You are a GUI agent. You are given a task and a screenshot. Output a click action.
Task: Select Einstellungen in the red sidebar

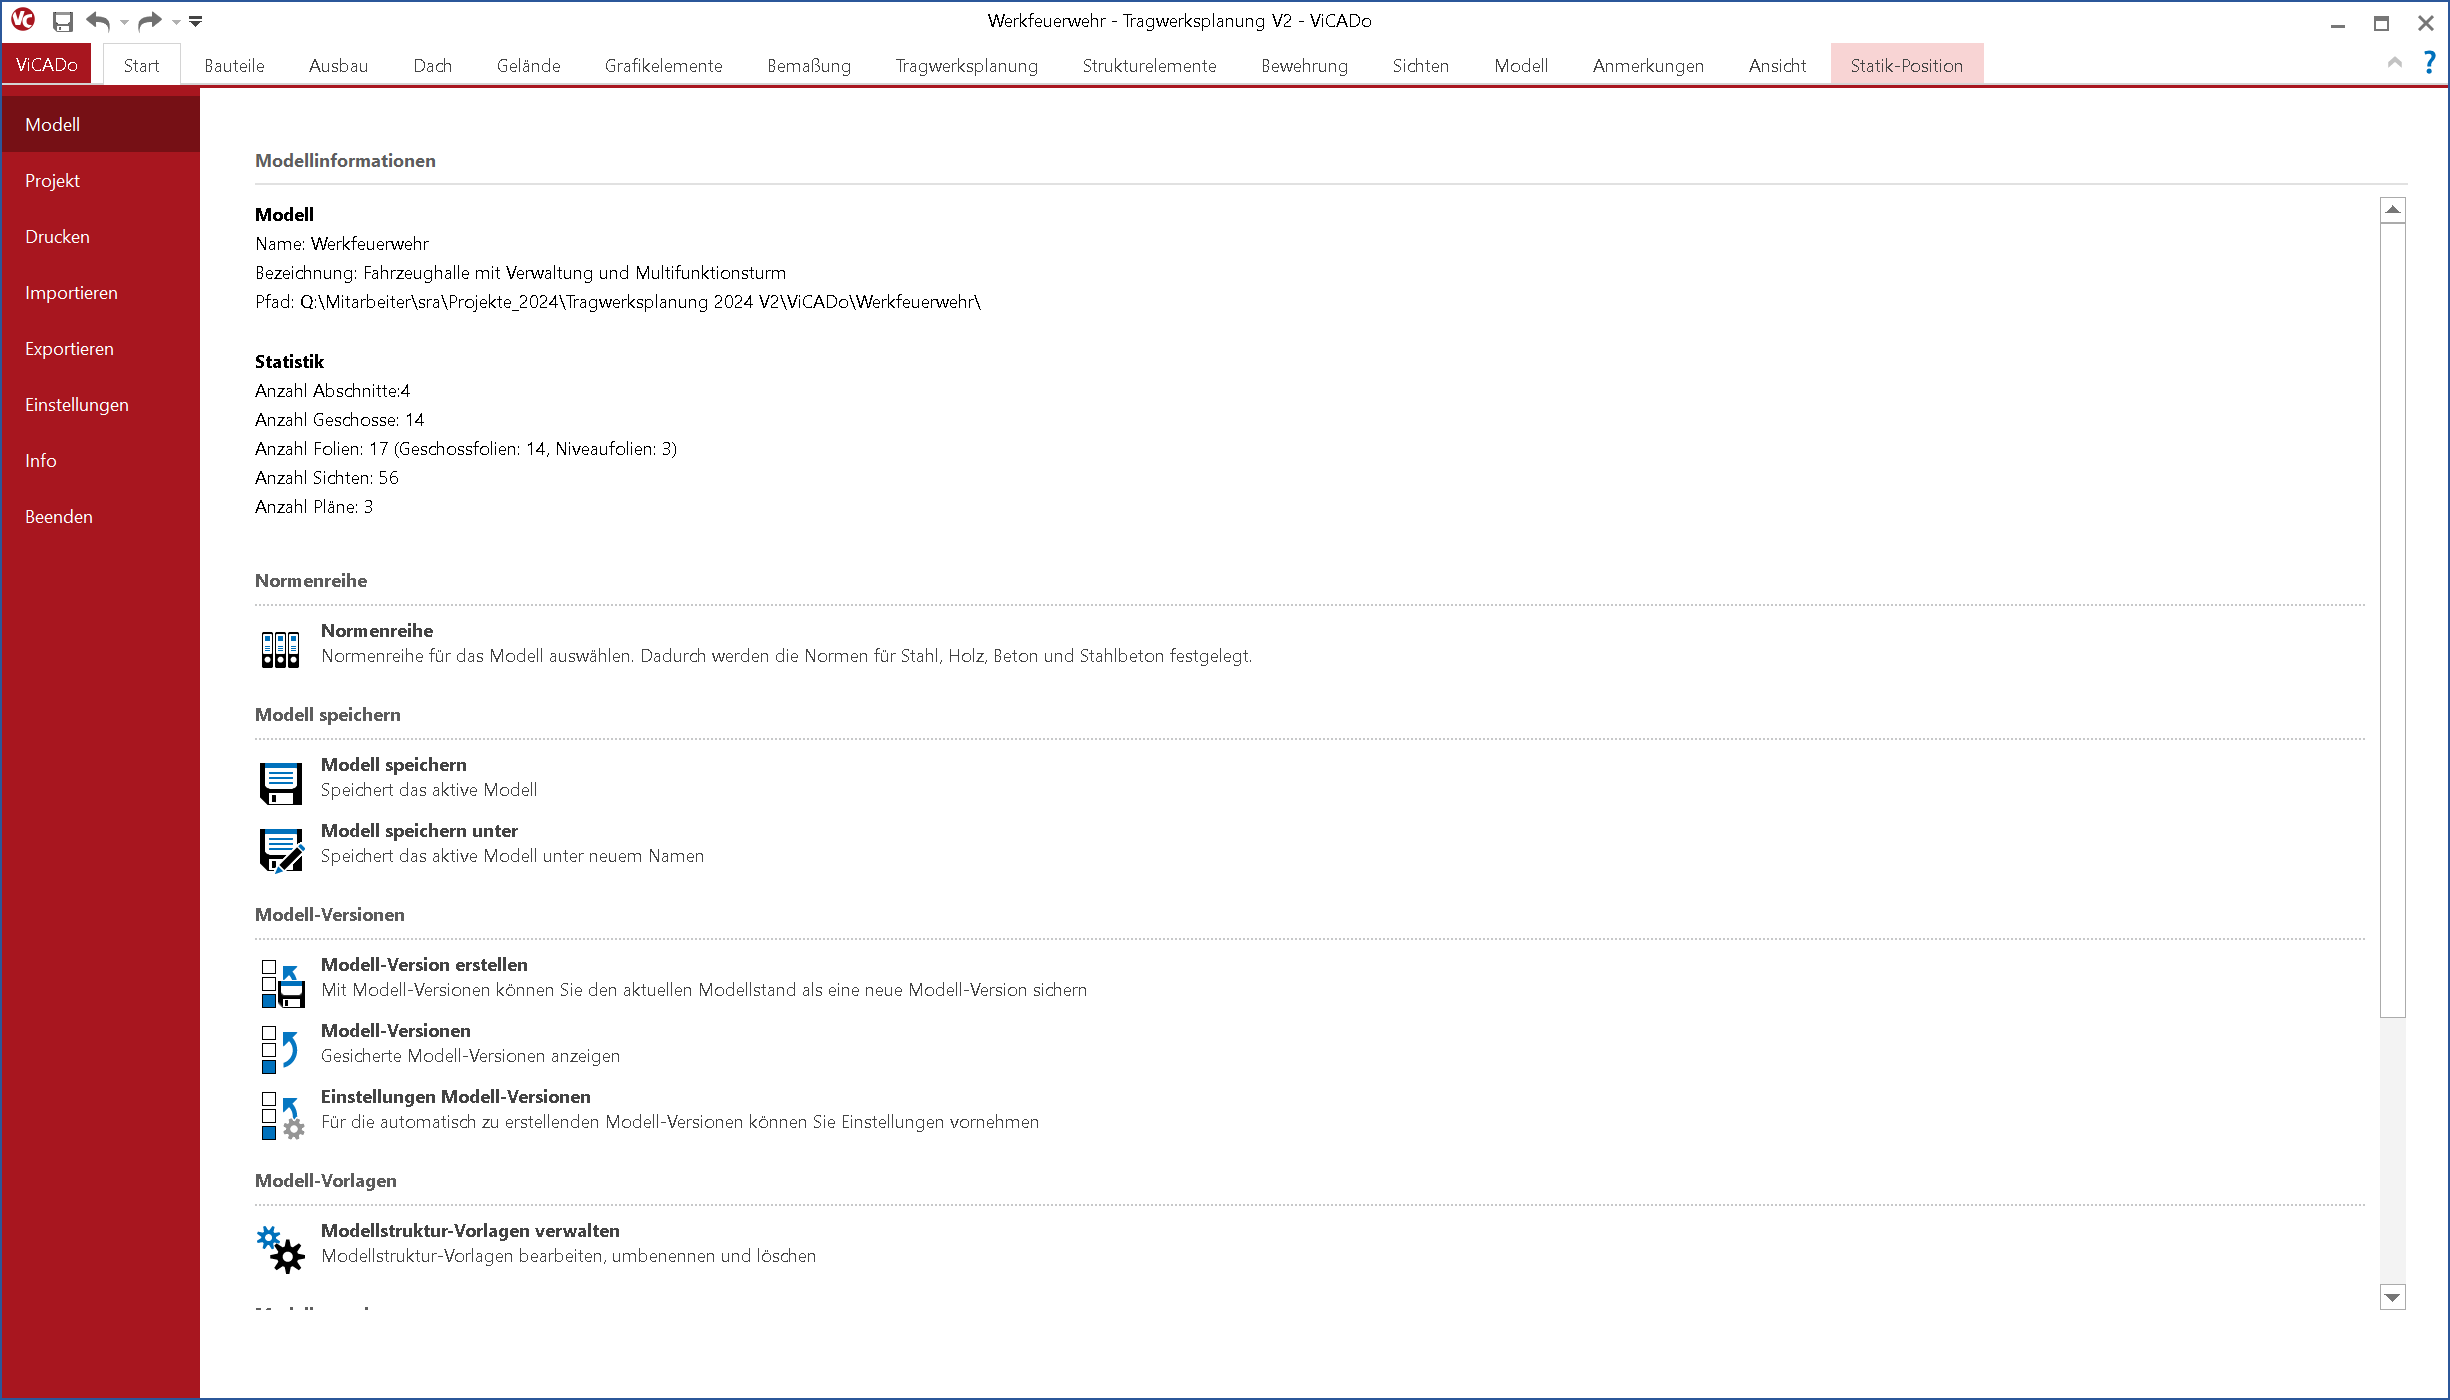coord(101,404)
